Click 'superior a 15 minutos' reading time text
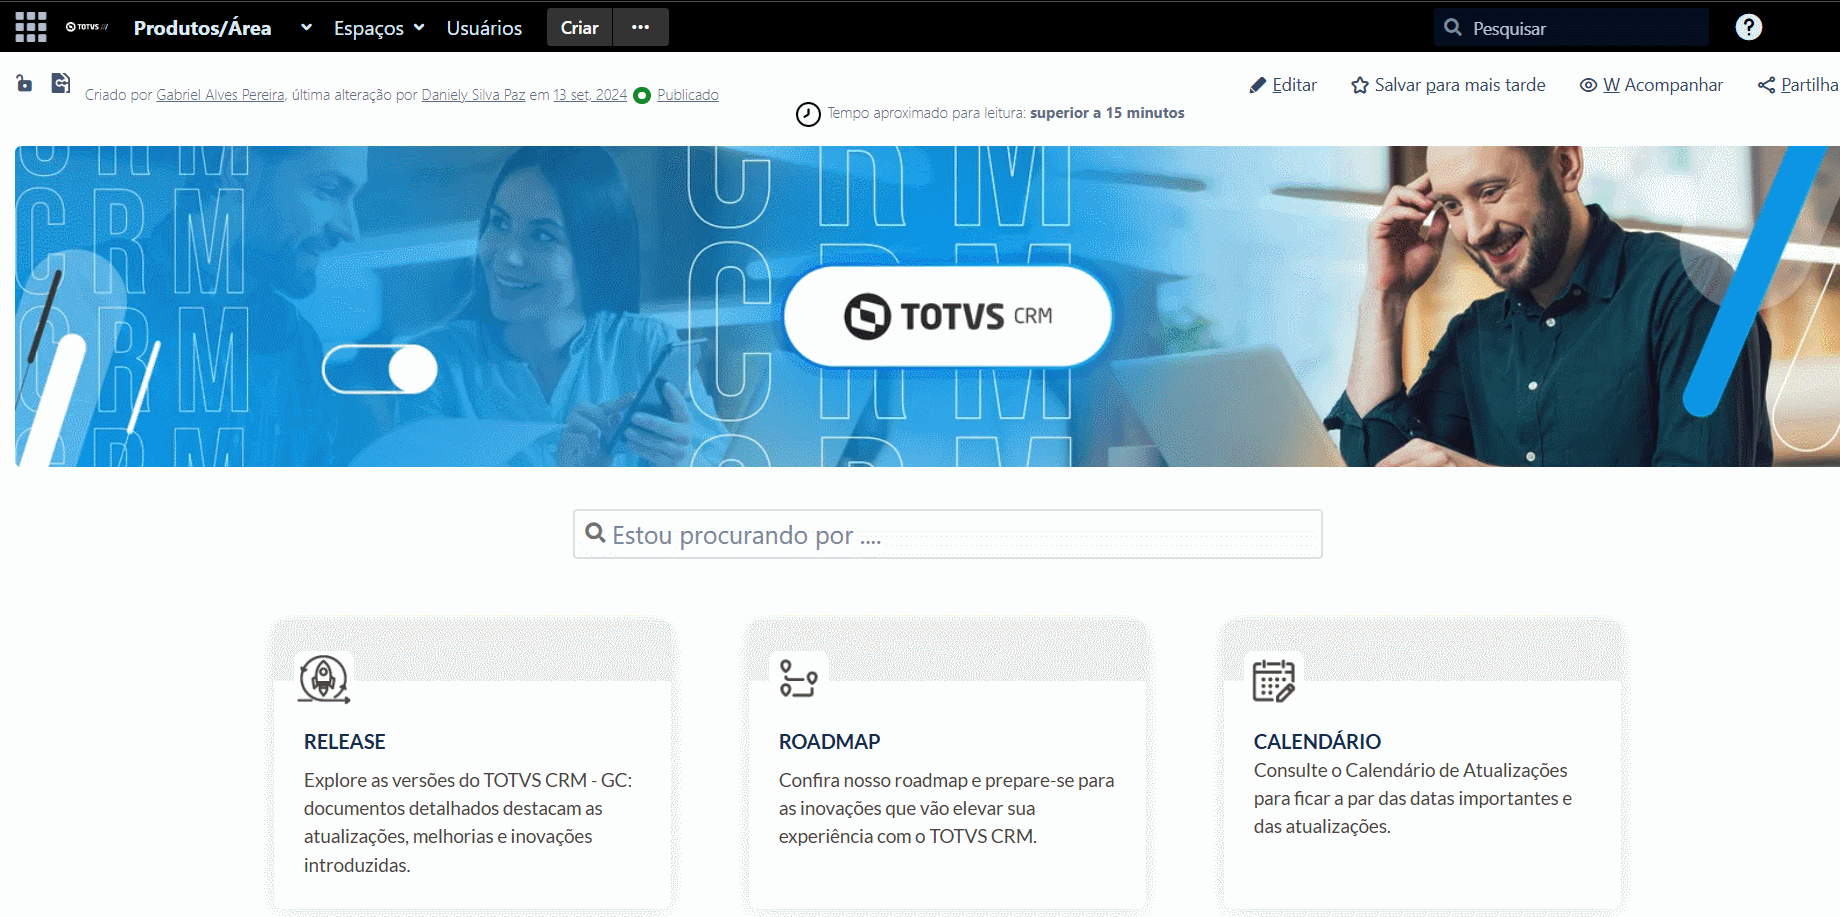This screenshot has height=917, width=1840. point(1107,113)
